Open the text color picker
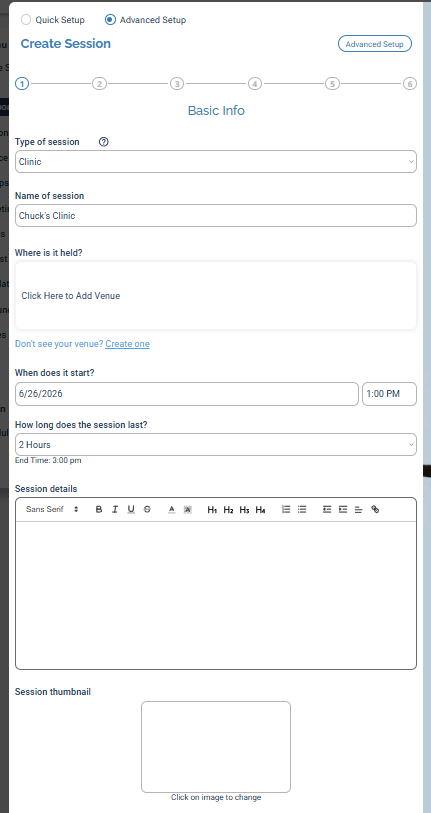This screenshot has width=431, height=813. [x=172, y=510]
